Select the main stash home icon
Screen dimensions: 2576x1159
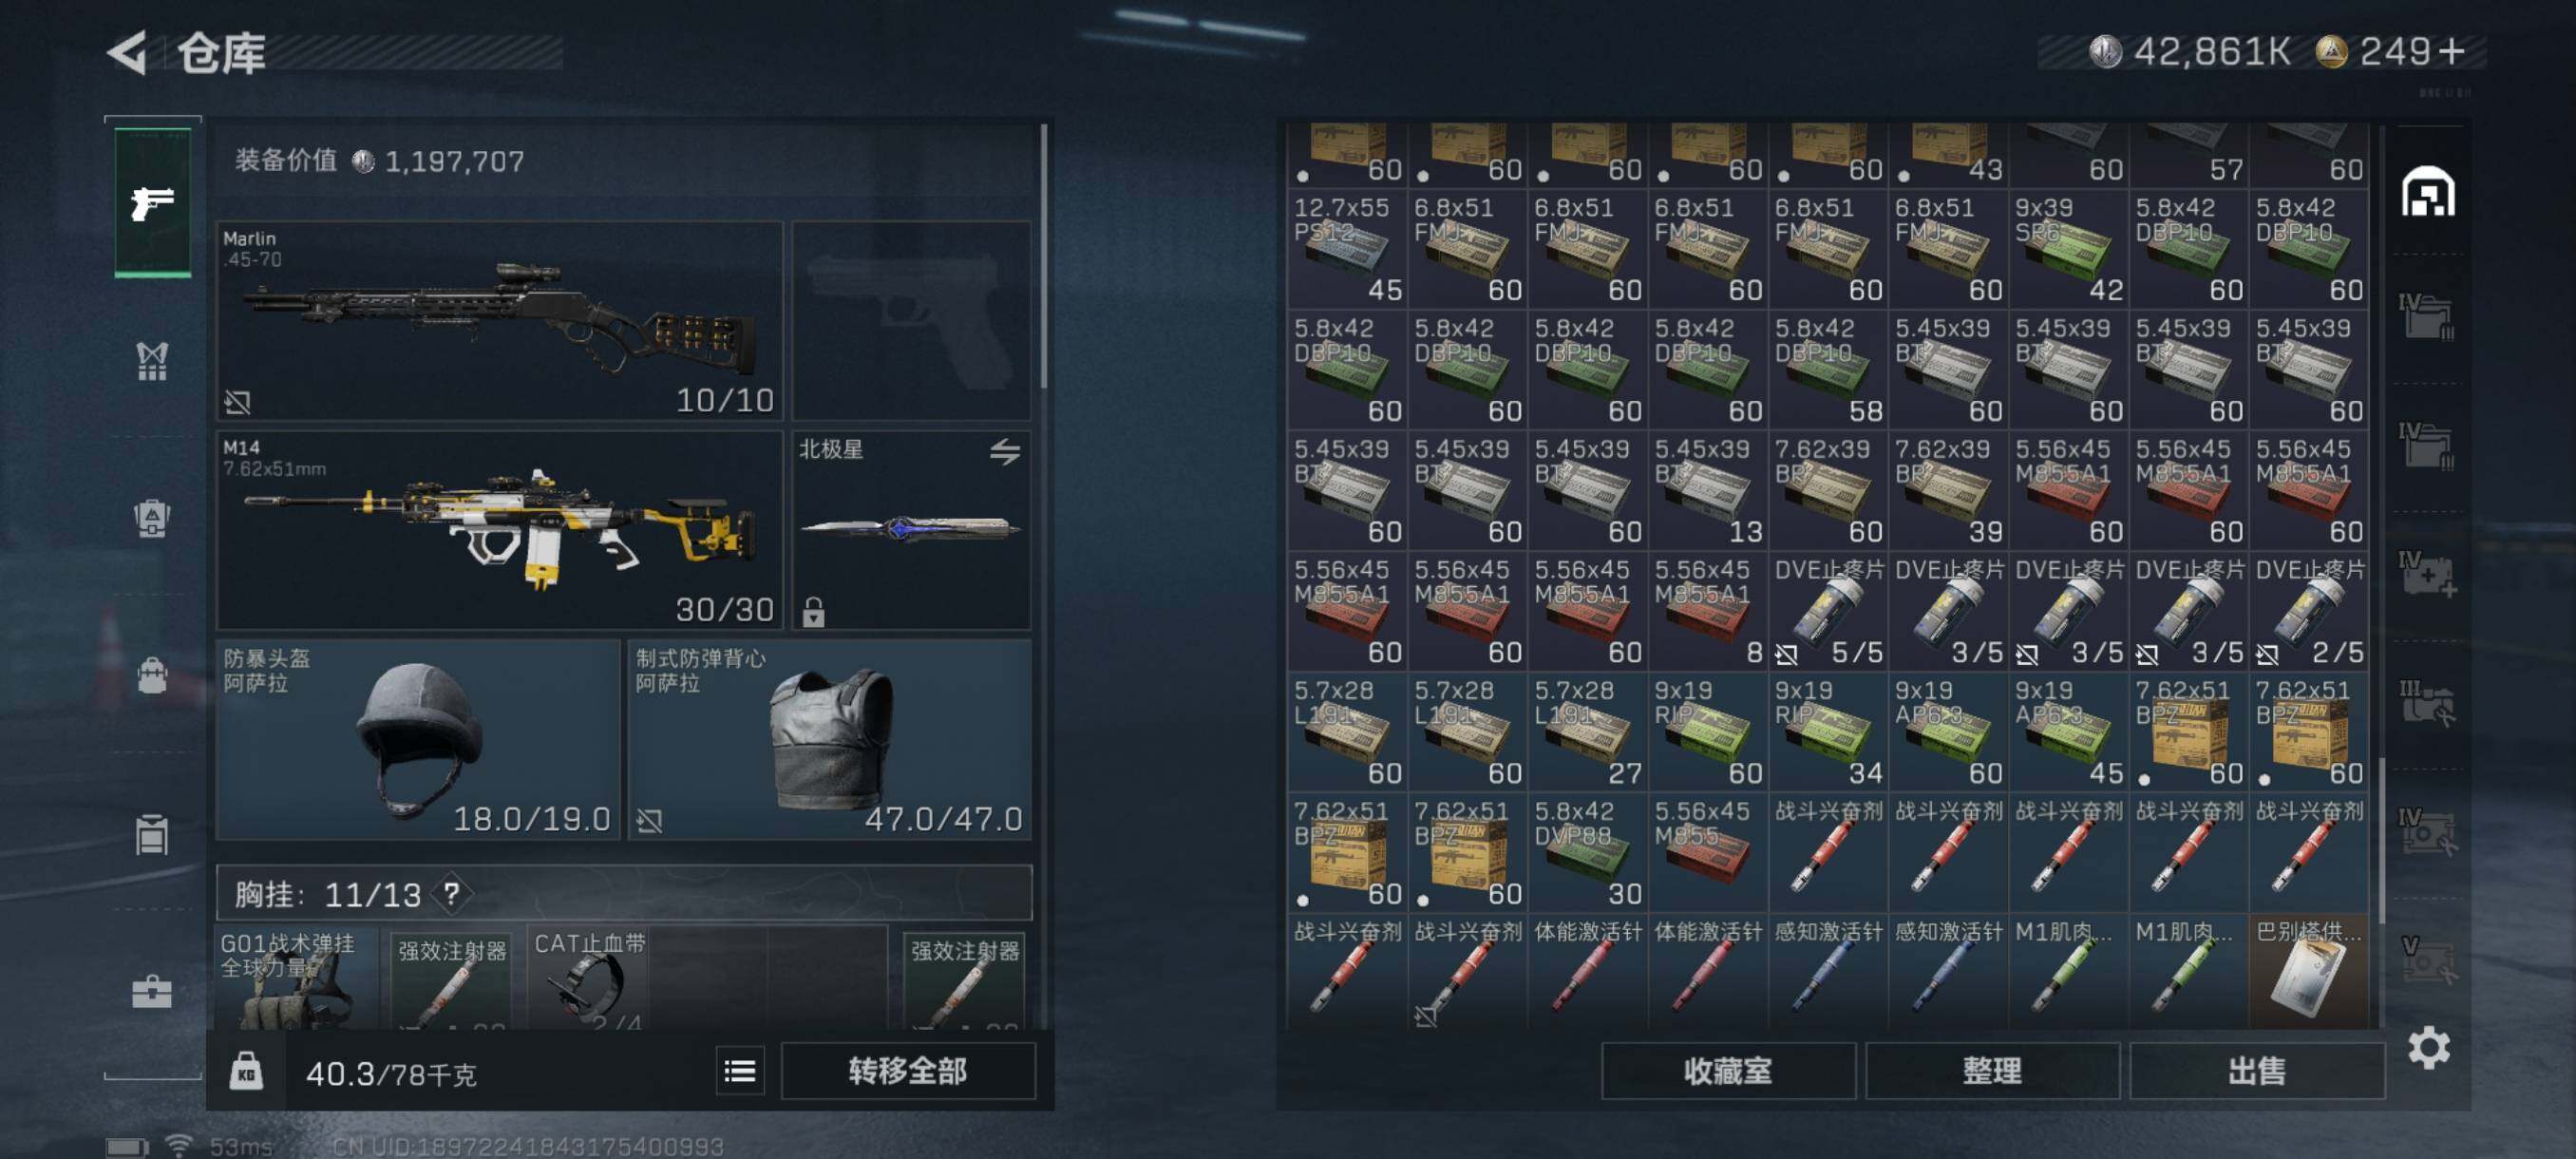[x=2428, y=191]
